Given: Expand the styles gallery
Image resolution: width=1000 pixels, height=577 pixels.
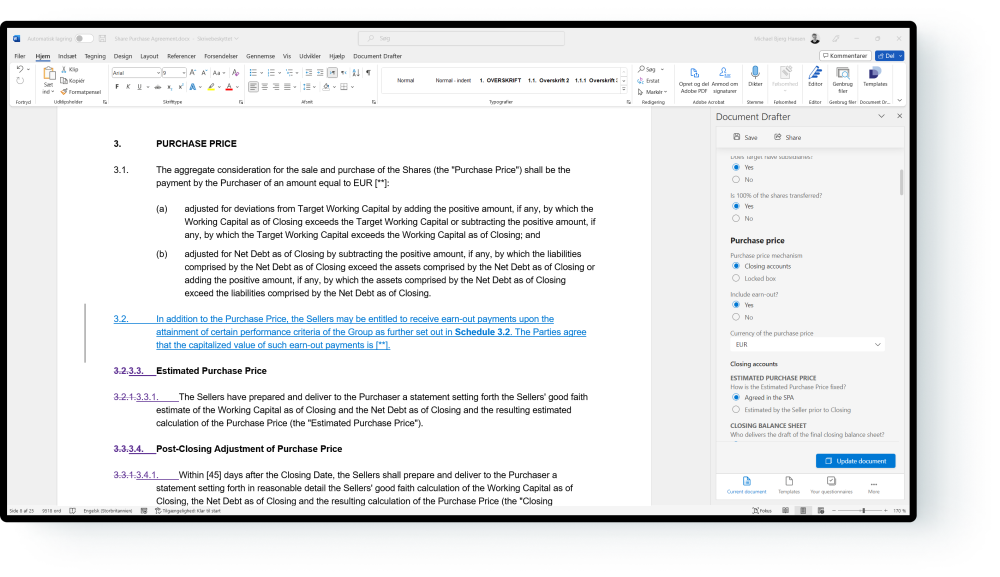Looking at the screenshot, I should coord(624,89).
